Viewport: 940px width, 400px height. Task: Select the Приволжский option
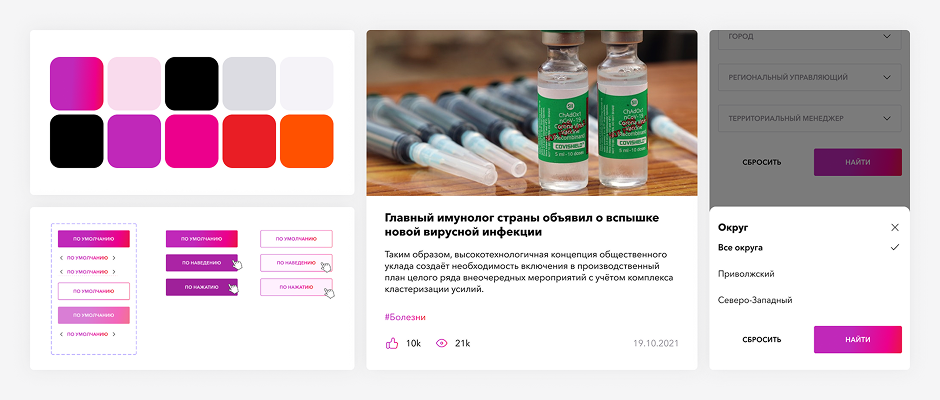[746, 274]
